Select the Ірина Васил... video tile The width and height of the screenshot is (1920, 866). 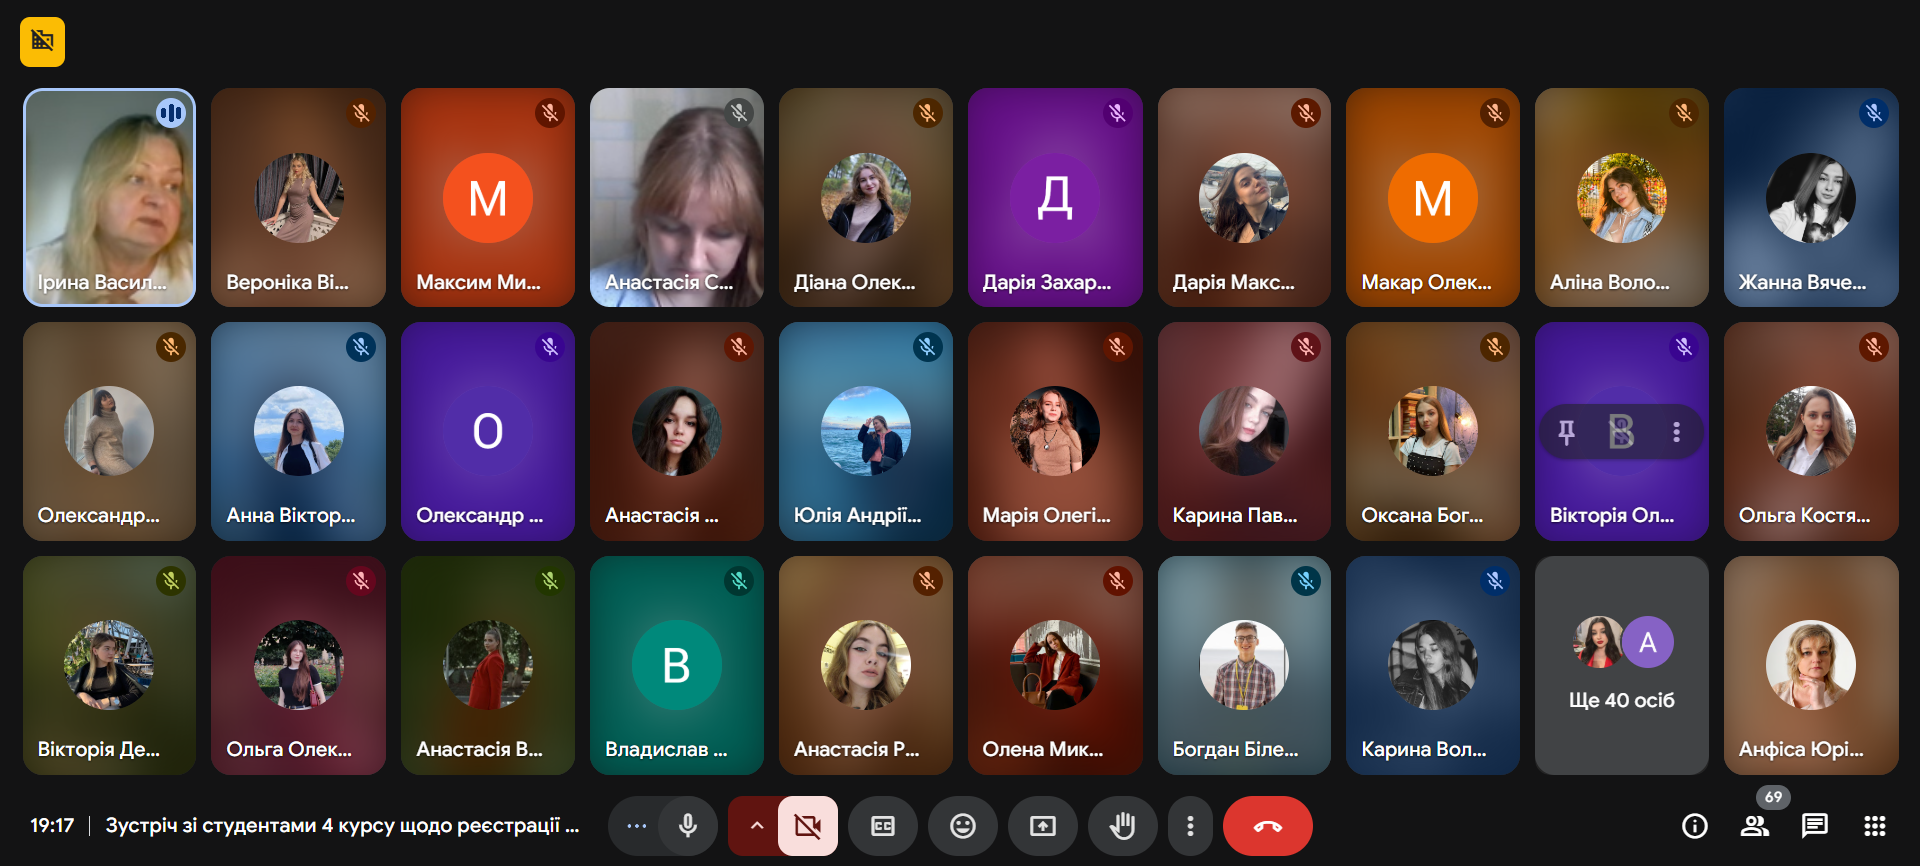[x=109, y=197]
